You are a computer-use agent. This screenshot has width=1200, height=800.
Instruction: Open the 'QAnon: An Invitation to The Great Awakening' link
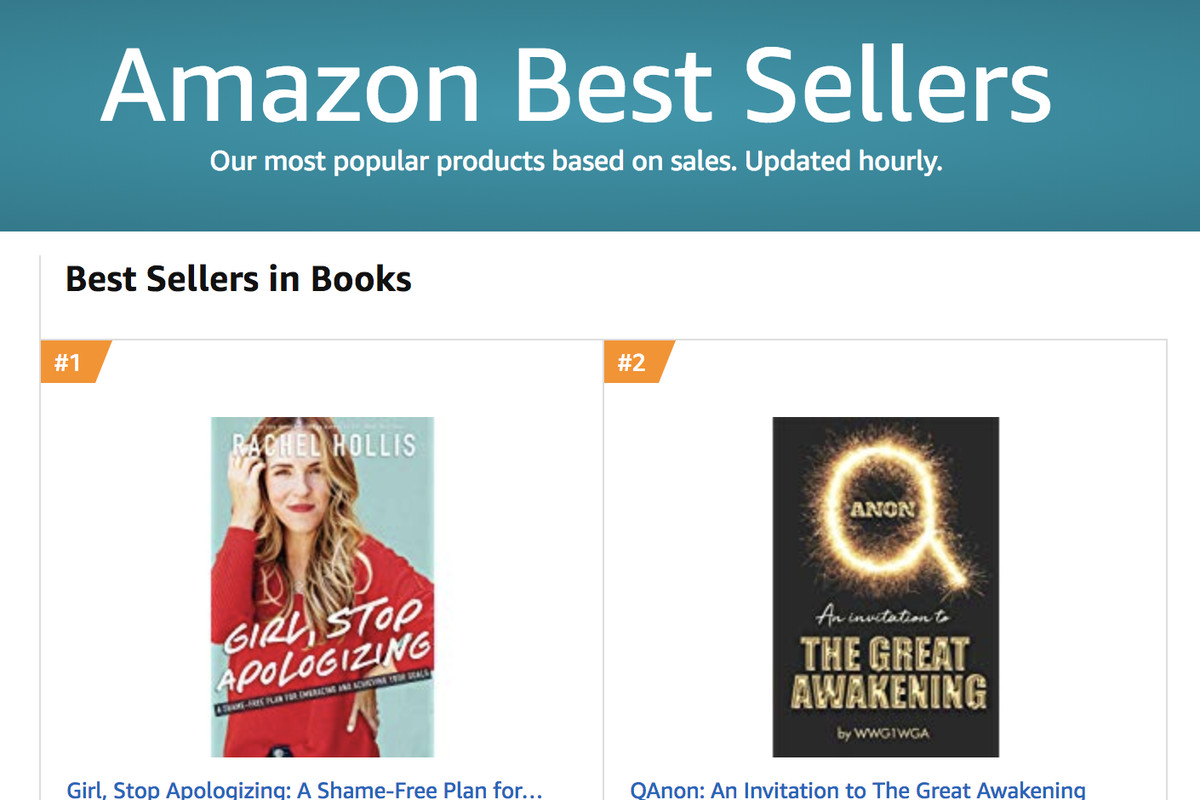857,790
